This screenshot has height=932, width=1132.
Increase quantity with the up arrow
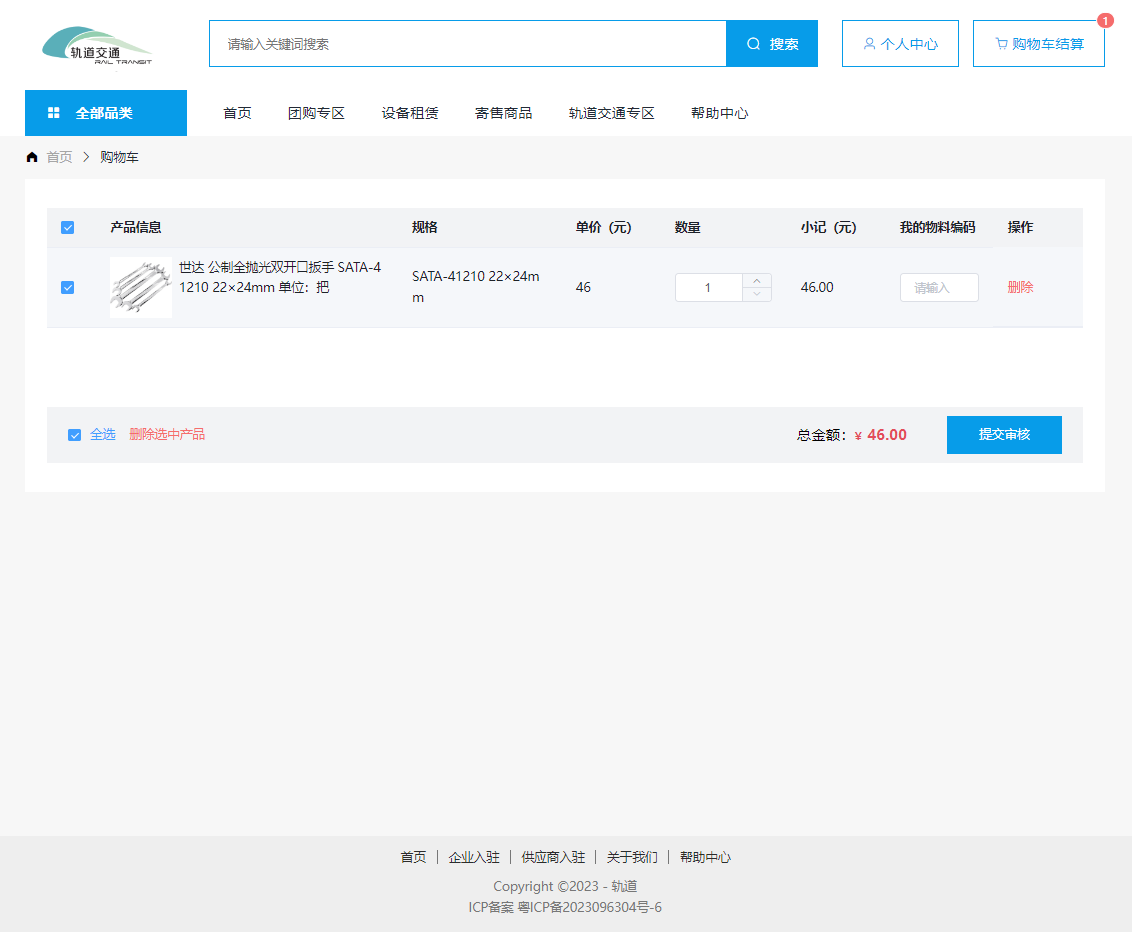[757, 281]
